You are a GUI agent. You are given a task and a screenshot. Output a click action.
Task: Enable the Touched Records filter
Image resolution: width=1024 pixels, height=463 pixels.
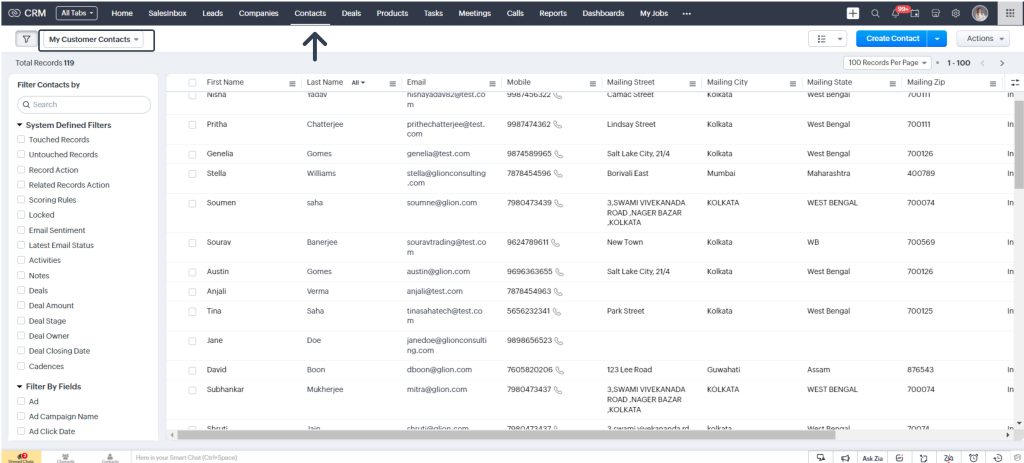point(22,140)
